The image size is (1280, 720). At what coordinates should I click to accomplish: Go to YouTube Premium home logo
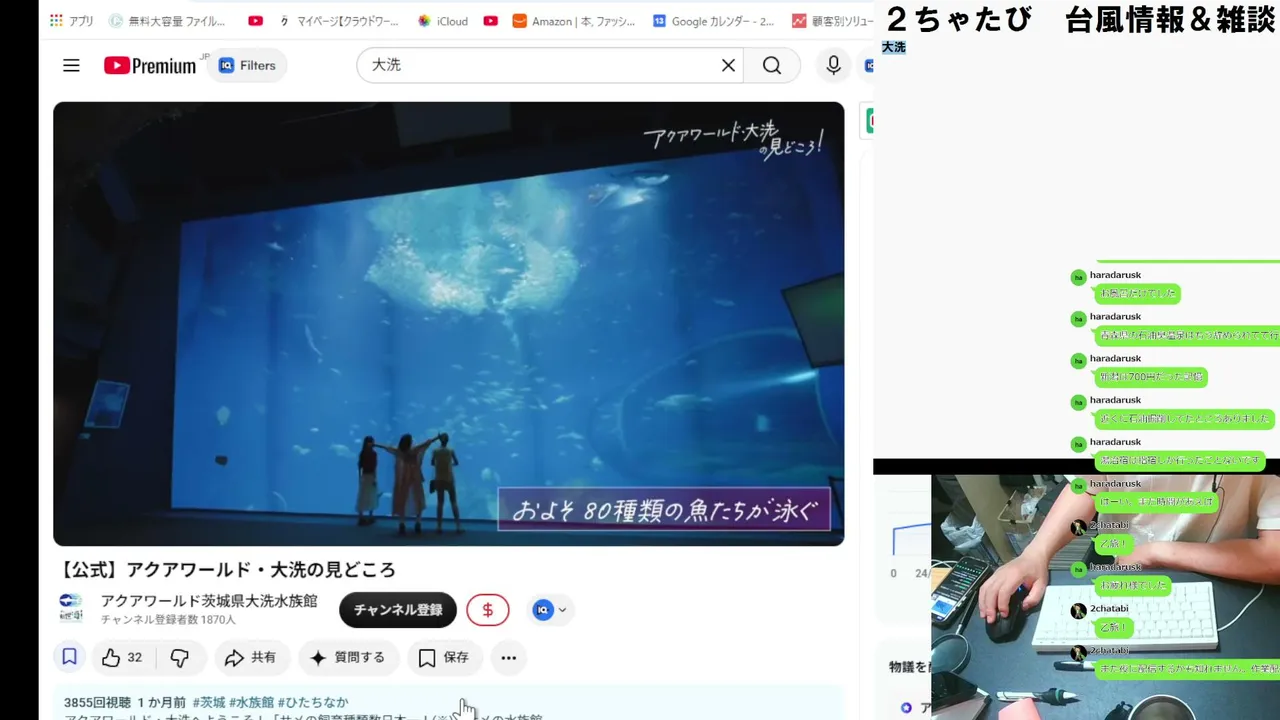150,66
